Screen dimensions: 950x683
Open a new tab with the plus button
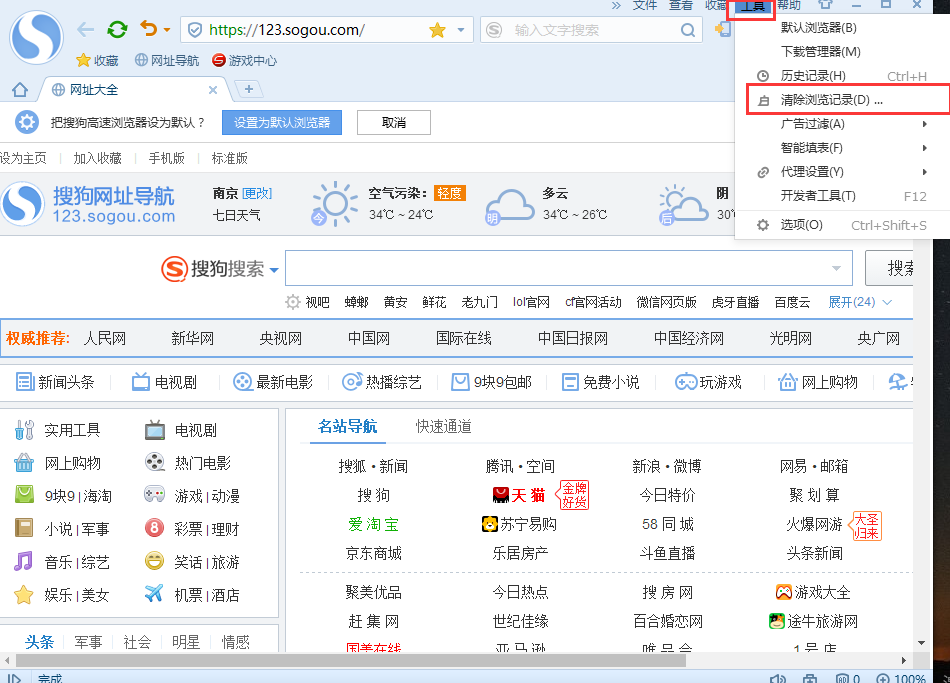(x=246, y=90)
